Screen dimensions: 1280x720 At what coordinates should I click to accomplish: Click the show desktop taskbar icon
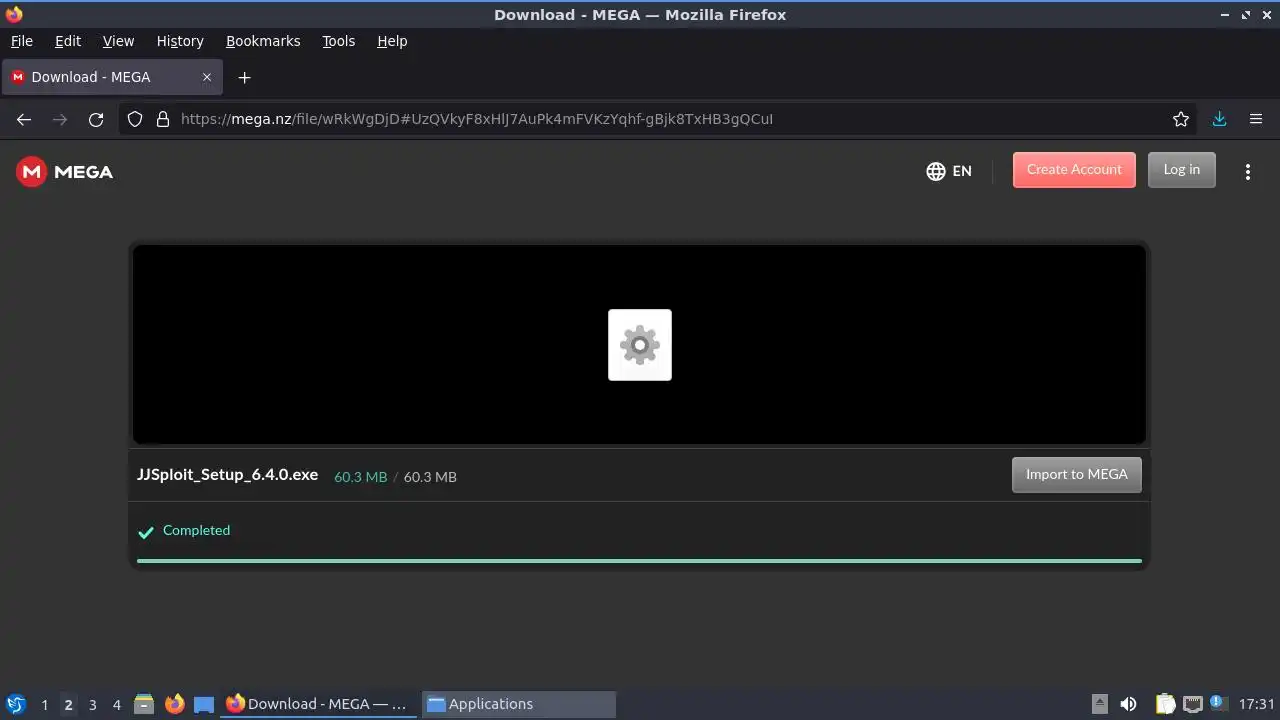204,704
